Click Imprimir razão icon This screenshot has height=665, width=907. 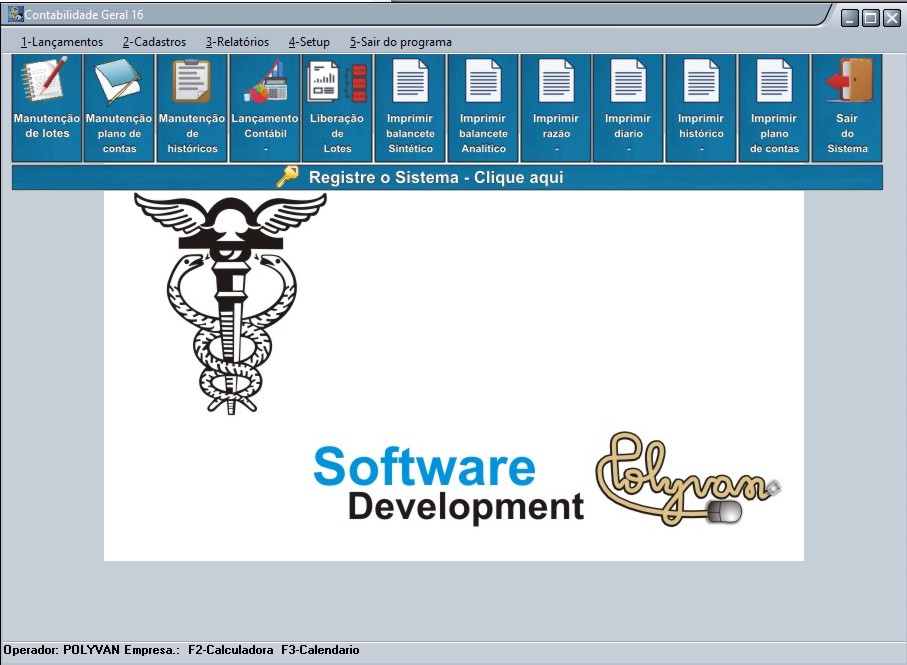coord(556,108)
